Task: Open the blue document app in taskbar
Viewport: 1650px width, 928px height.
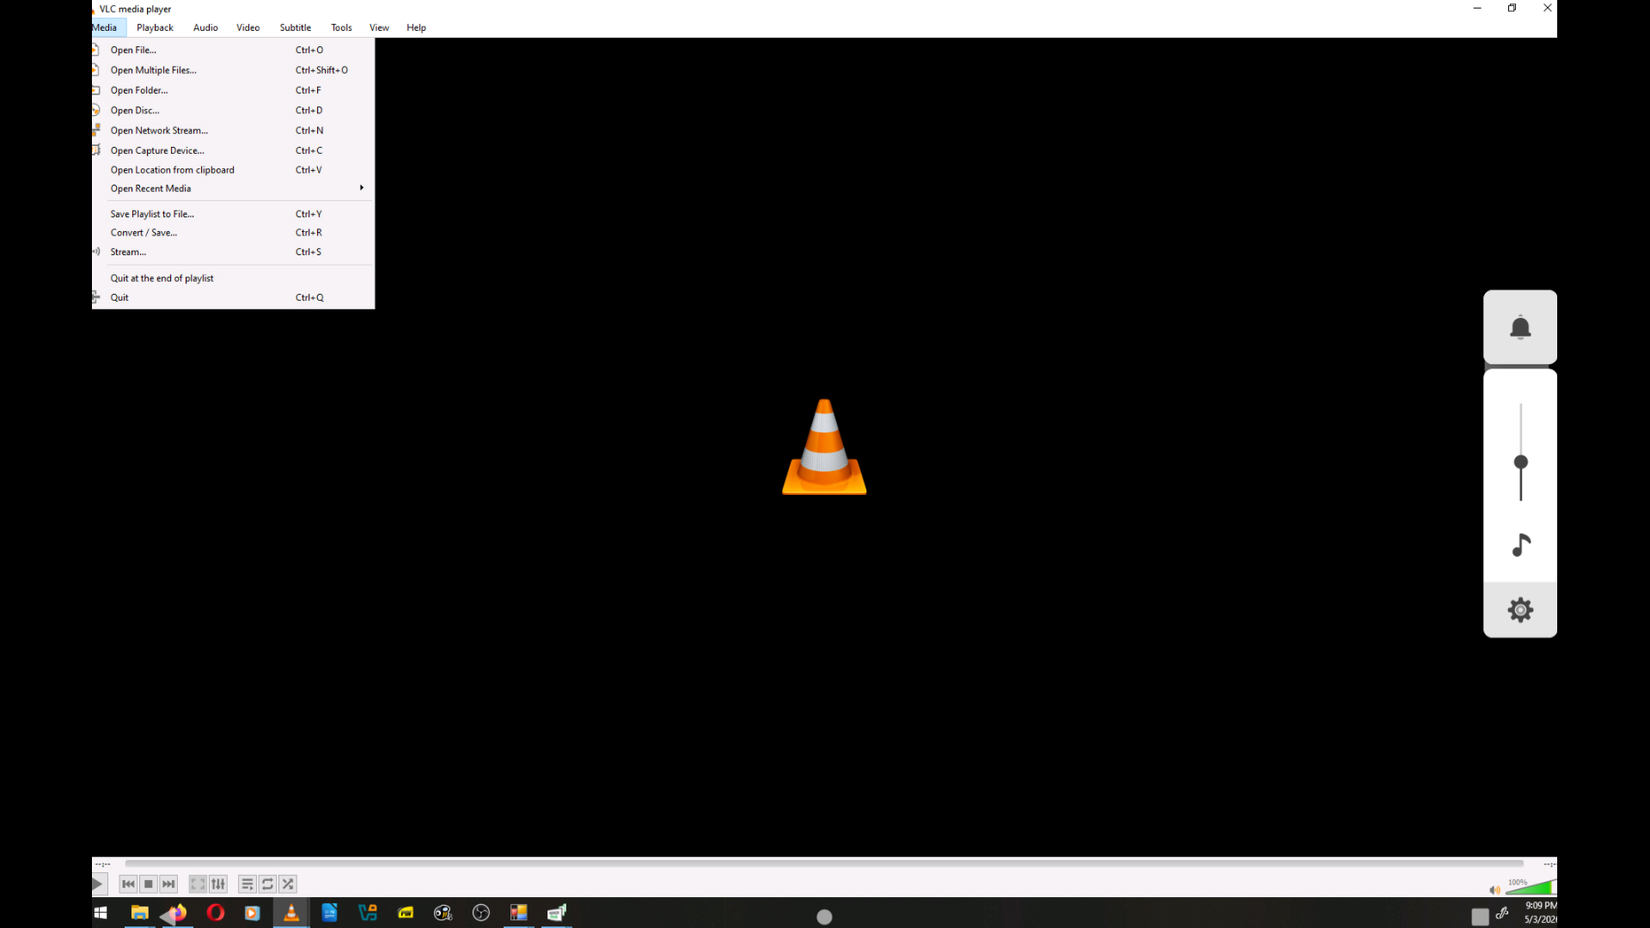Action: (x=329, y=913)
